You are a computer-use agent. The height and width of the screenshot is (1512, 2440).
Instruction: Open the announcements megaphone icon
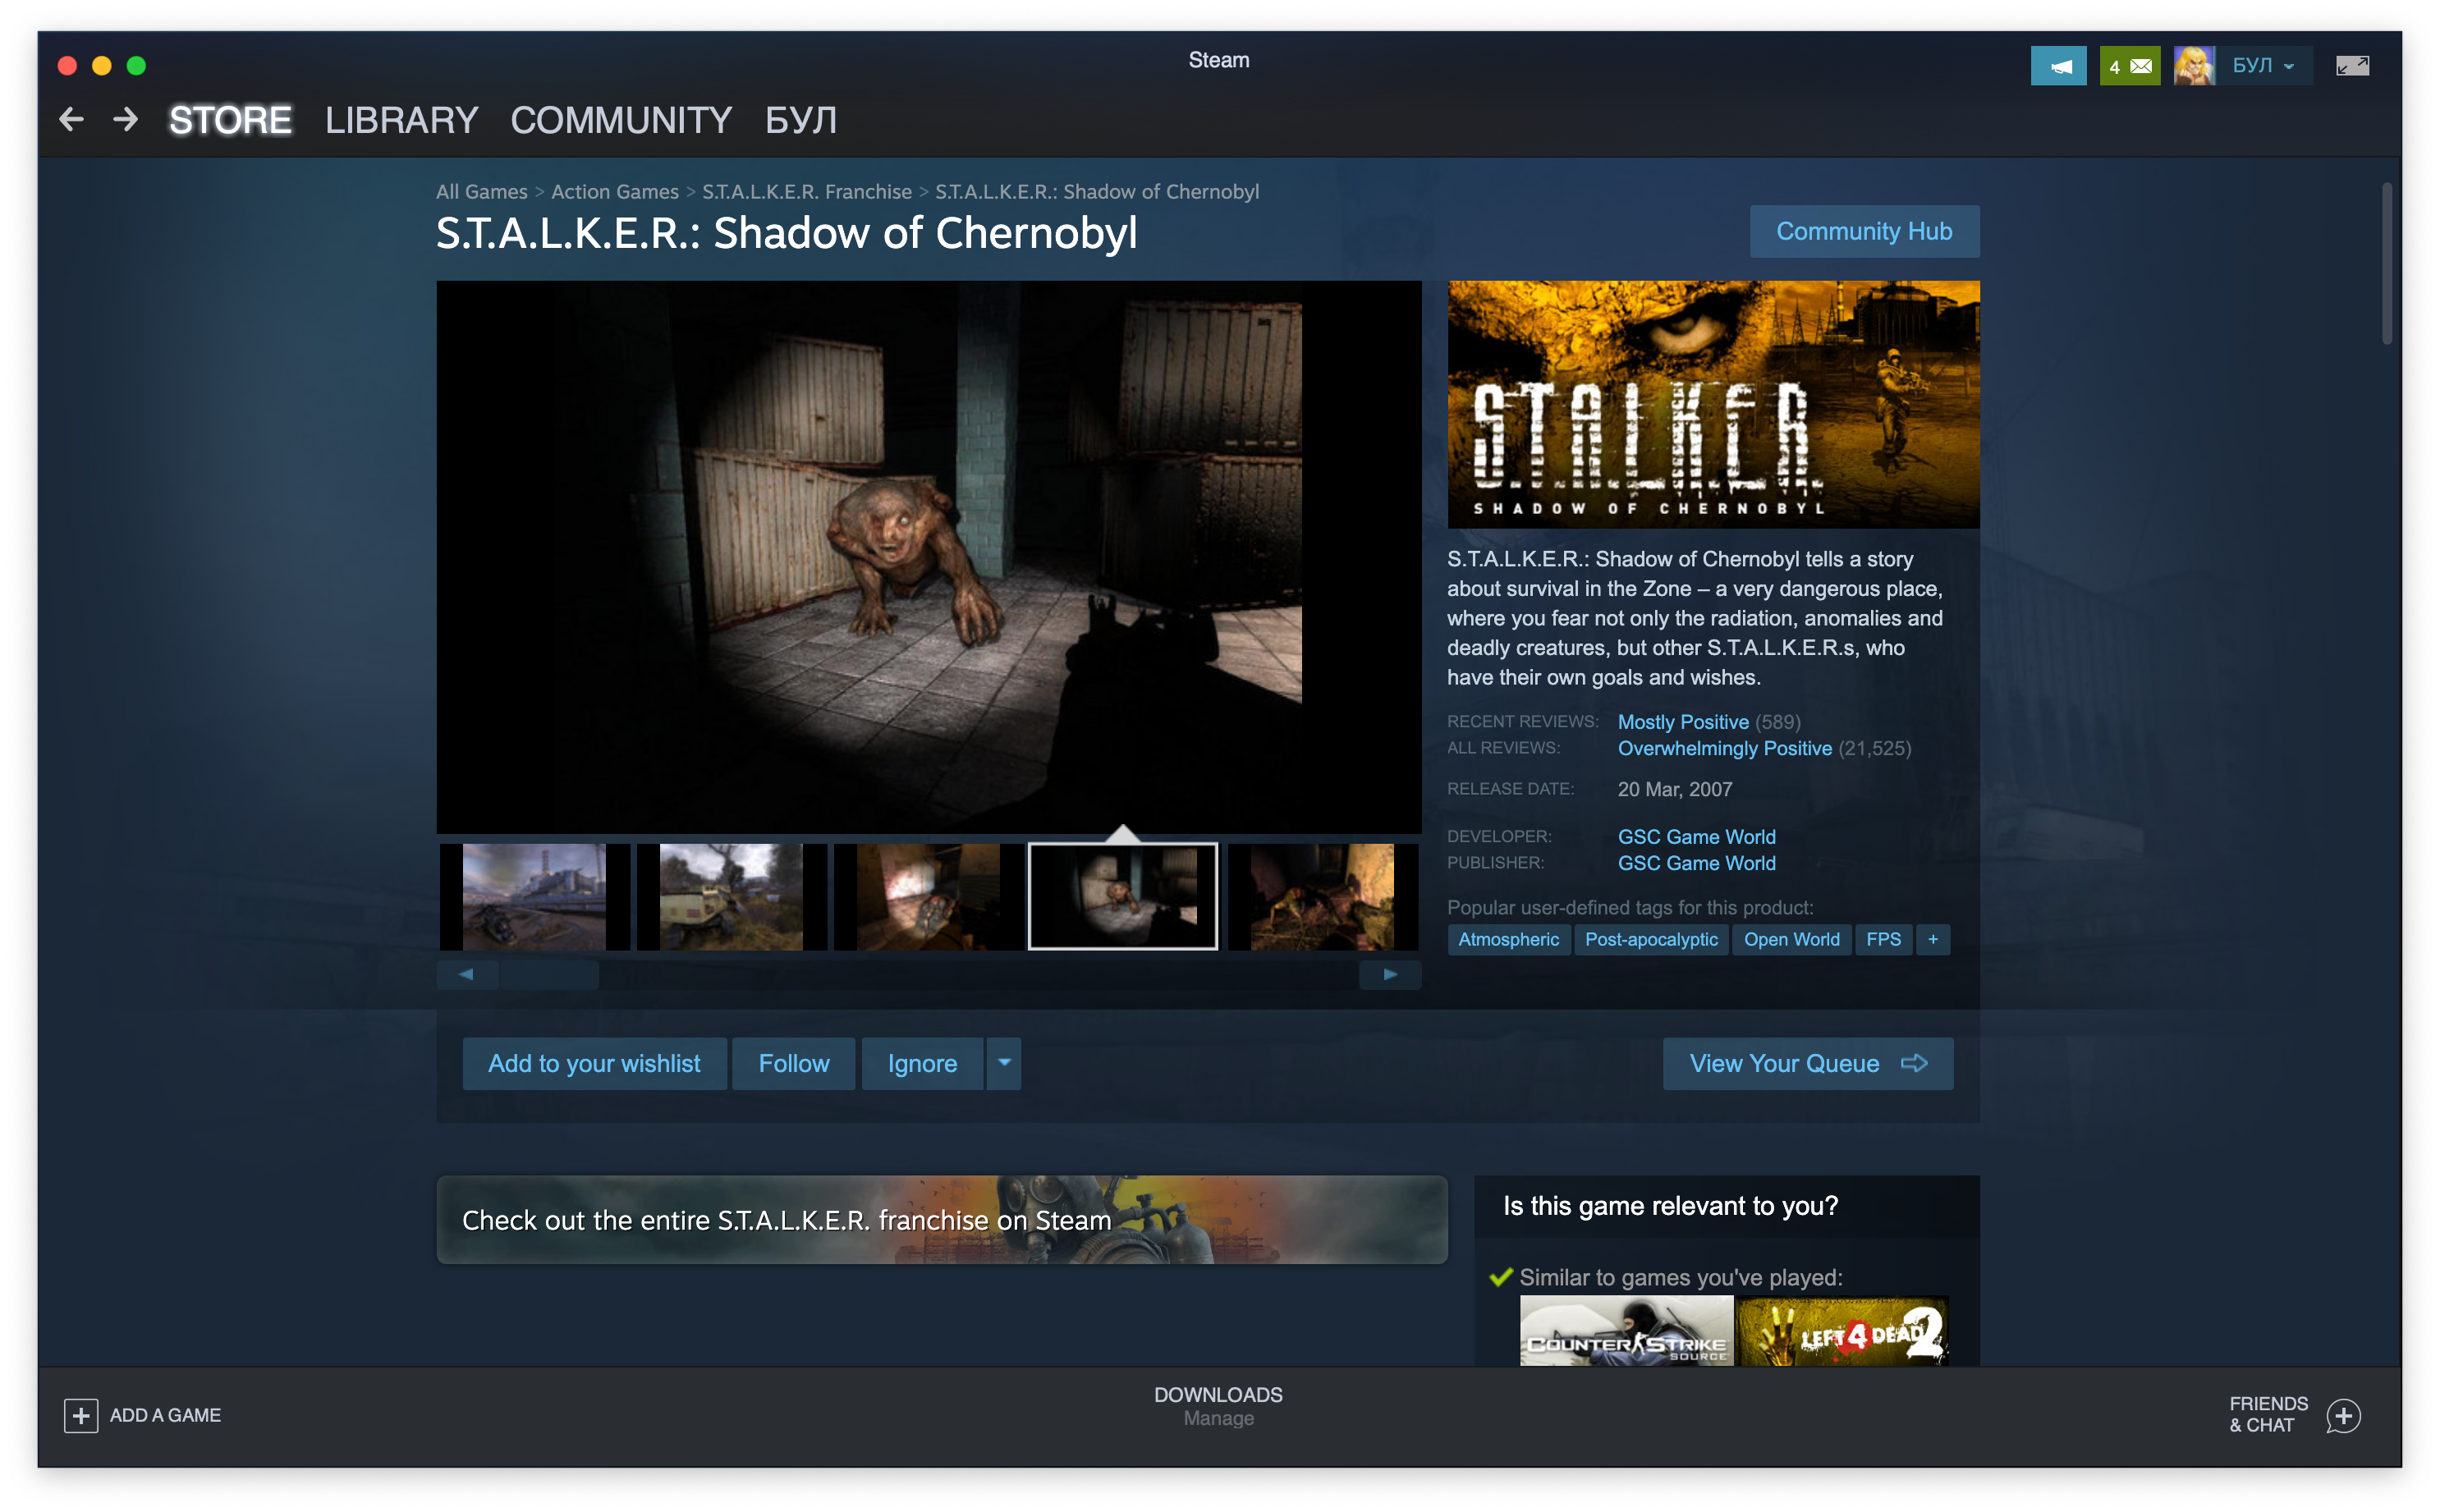pos(2058,66)
